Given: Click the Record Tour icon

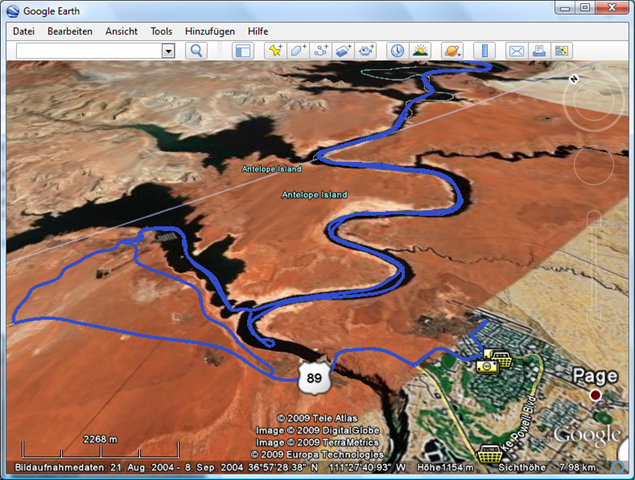Looking at the screenshot, I should click(x=367, y=50).
